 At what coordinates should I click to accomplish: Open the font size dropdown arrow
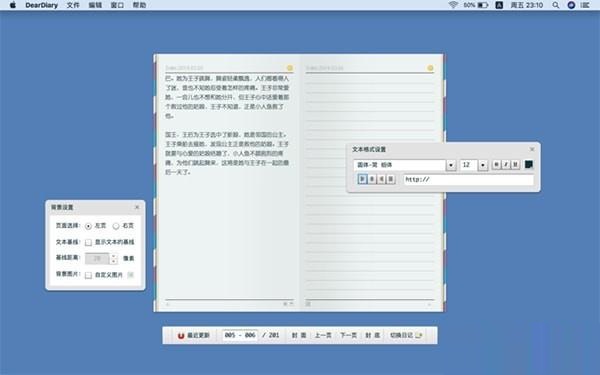(483, 165)
